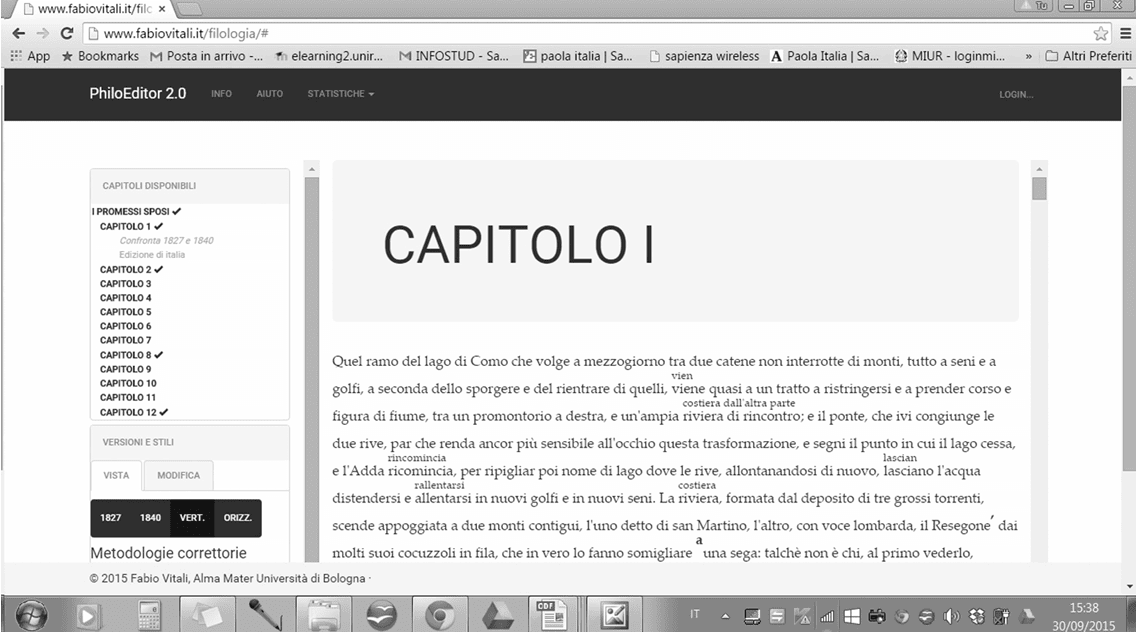This screenshot has height=632, width=1138.
Task: Open 'Confronta 1827 e 1840' sub-item
Action: (166, 240)
